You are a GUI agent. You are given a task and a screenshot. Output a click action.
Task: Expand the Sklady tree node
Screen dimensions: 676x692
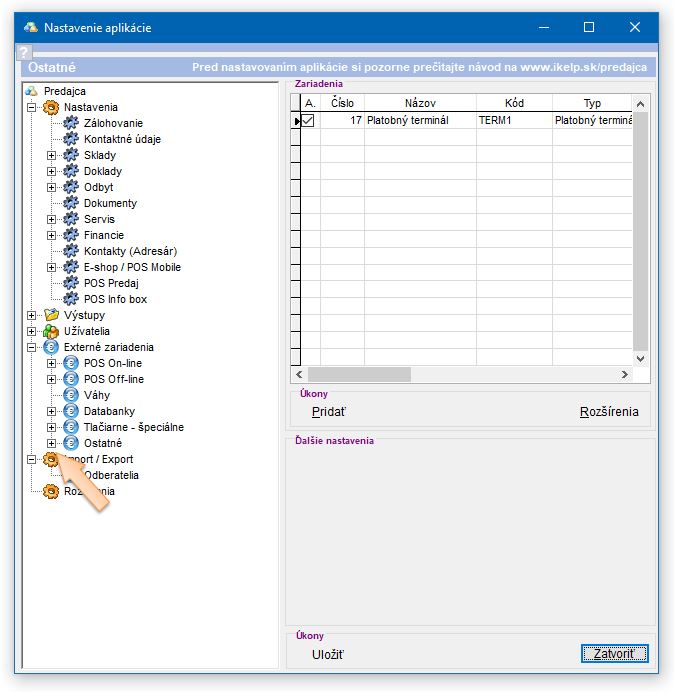point(52,155)
